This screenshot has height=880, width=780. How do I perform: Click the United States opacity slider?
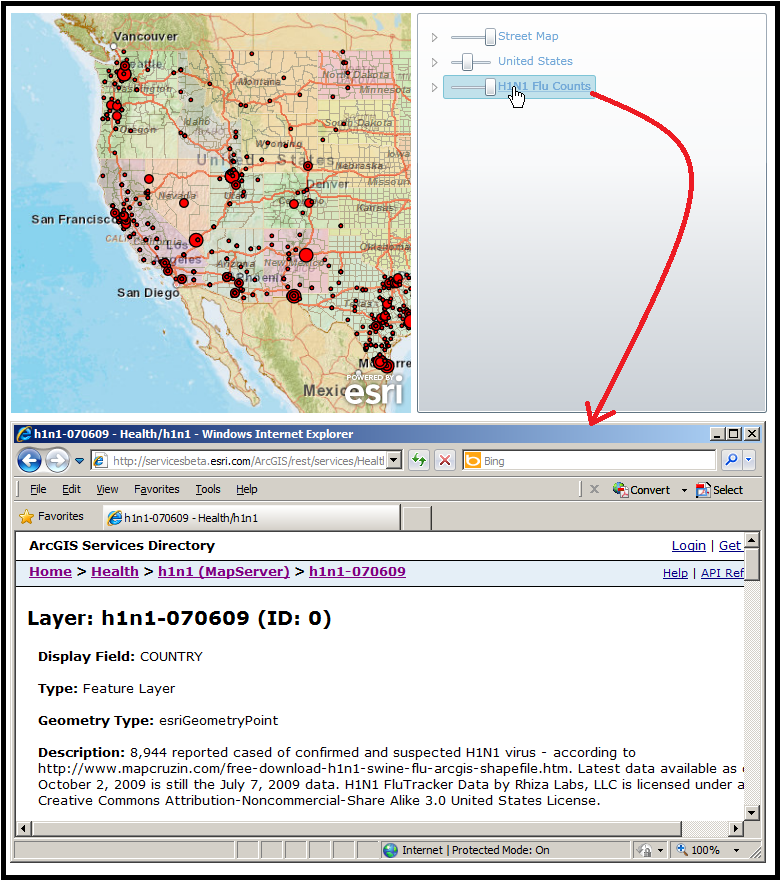pos(468,62)
